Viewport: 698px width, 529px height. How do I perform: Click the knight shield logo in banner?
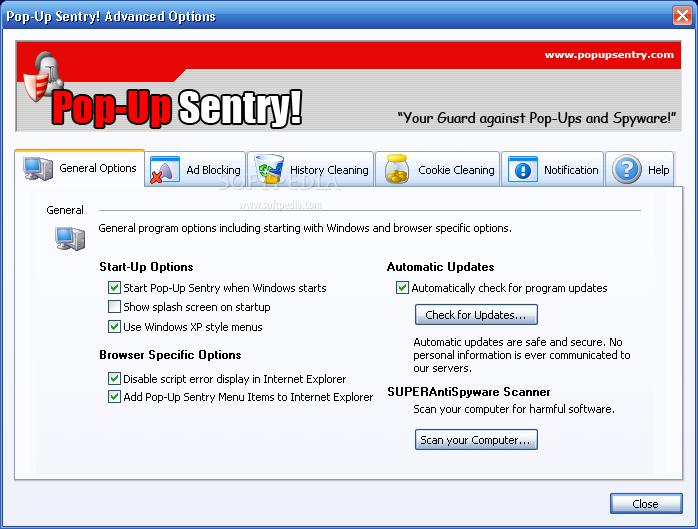coord(44,77)
